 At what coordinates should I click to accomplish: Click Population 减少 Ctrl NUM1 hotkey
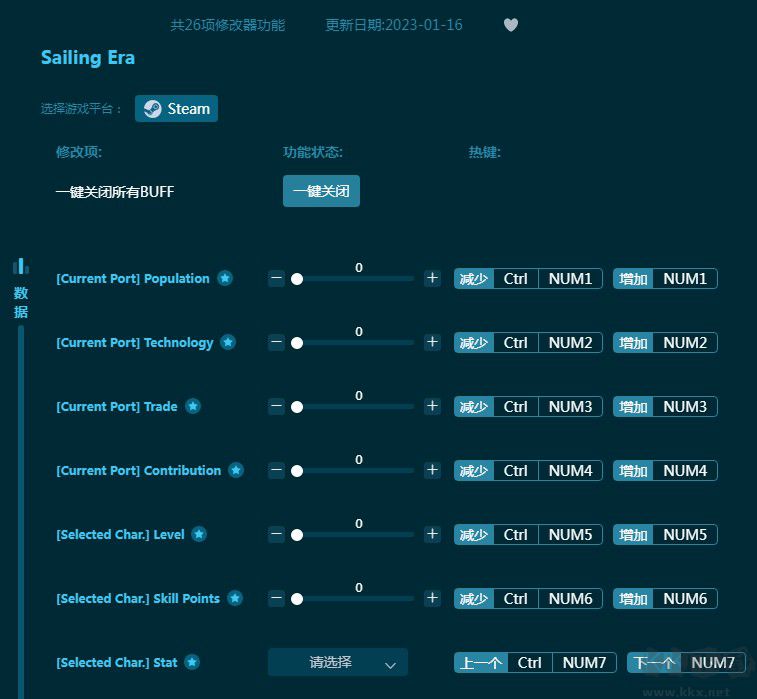point(528,279)
